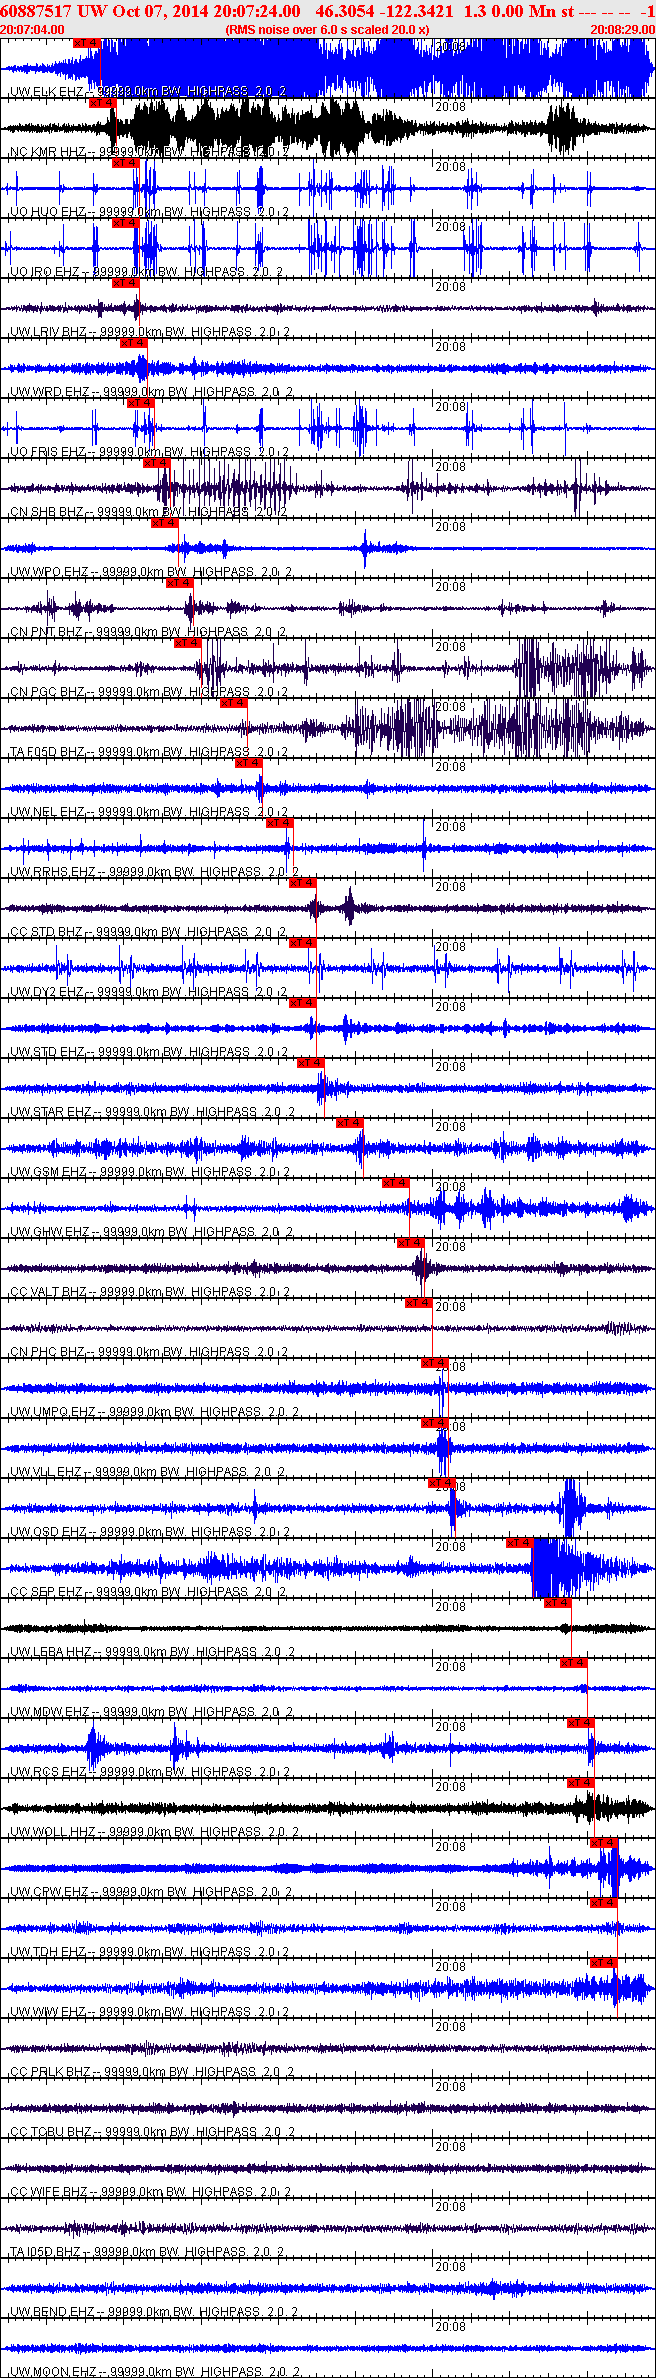Click the RMS noise scaling note

tap(328, 30)
